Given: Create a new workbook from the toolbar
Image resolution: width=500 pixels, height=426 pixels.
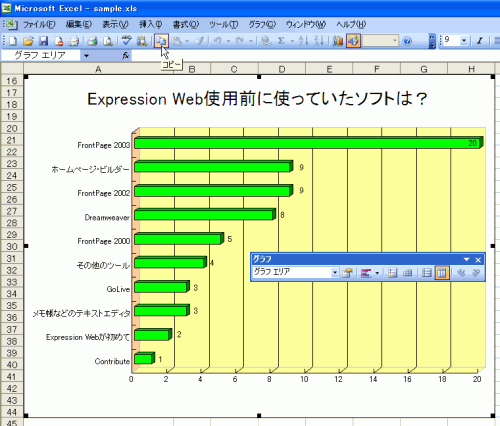Looking at the screenshot, I should click(13, 41).
